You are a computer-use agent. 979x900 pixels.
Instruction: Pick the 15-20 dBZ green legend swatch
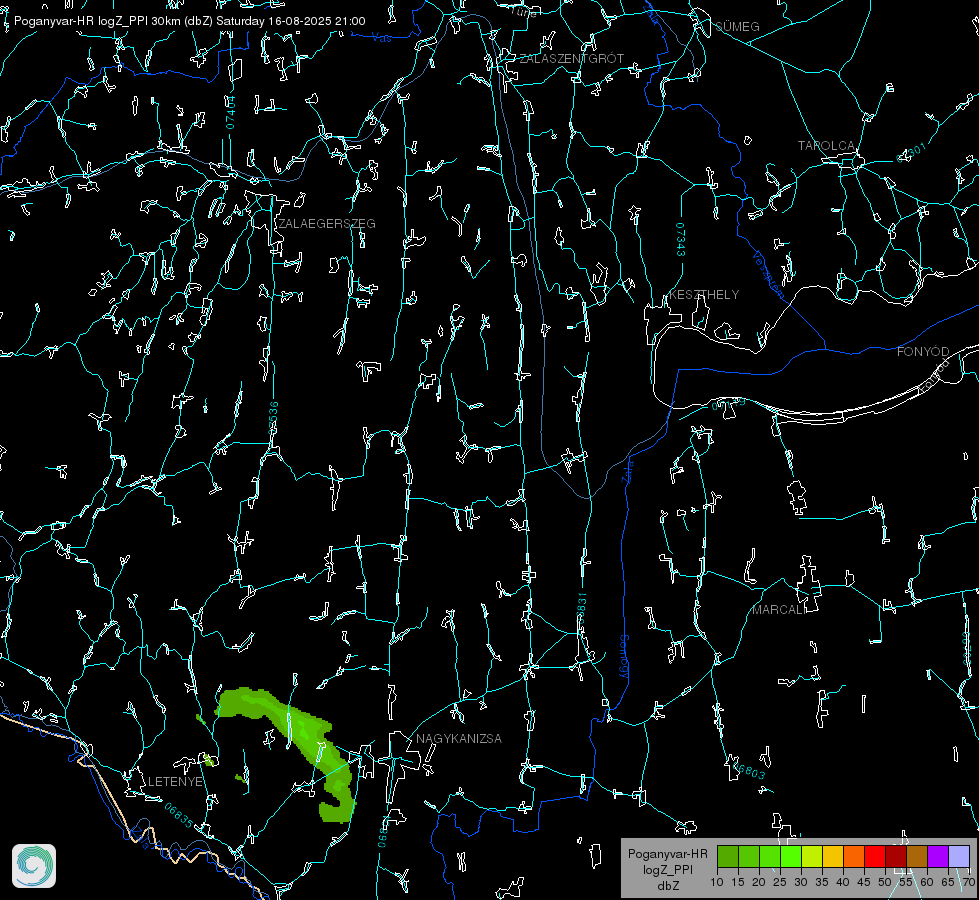pos(749,856)
